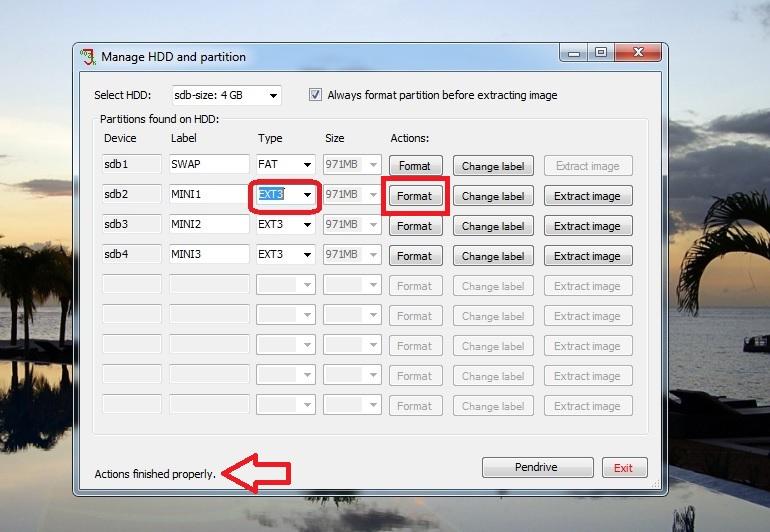The height and width of the screenshot is (532, 770).
Task: Click the Type column header
Action: click(270, 139)
